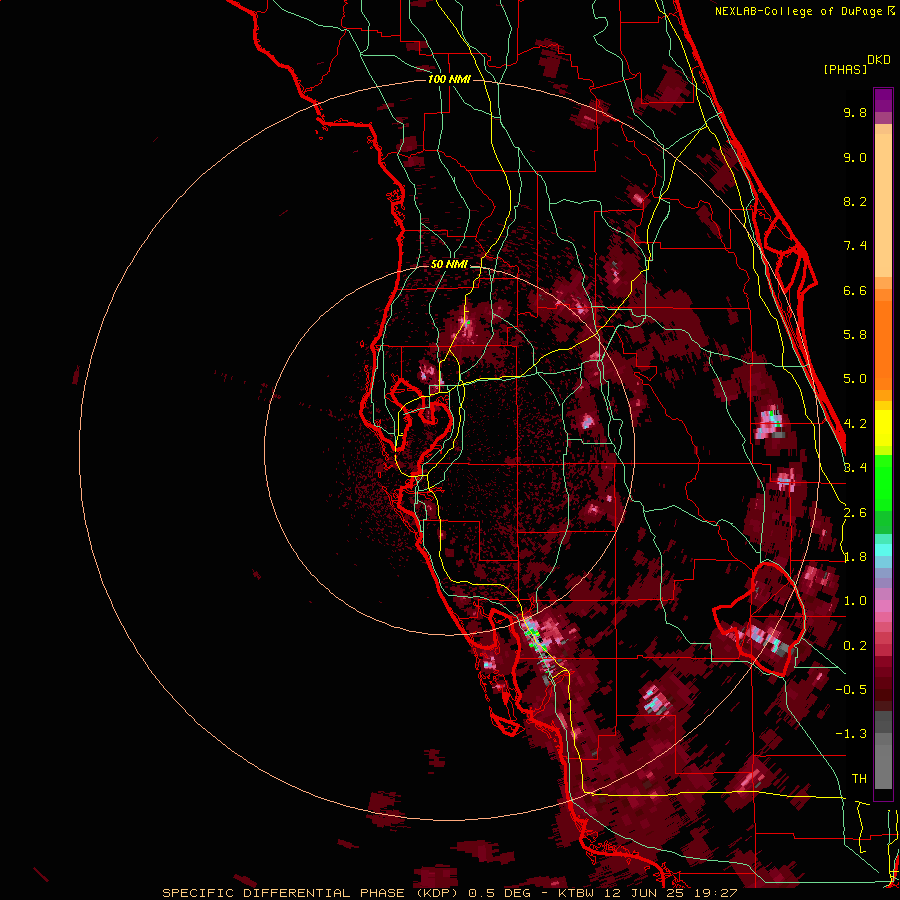Viewport: 900px width, 900px height.
Task: Click the 5.8 scale value
Action: pos(855,335)
